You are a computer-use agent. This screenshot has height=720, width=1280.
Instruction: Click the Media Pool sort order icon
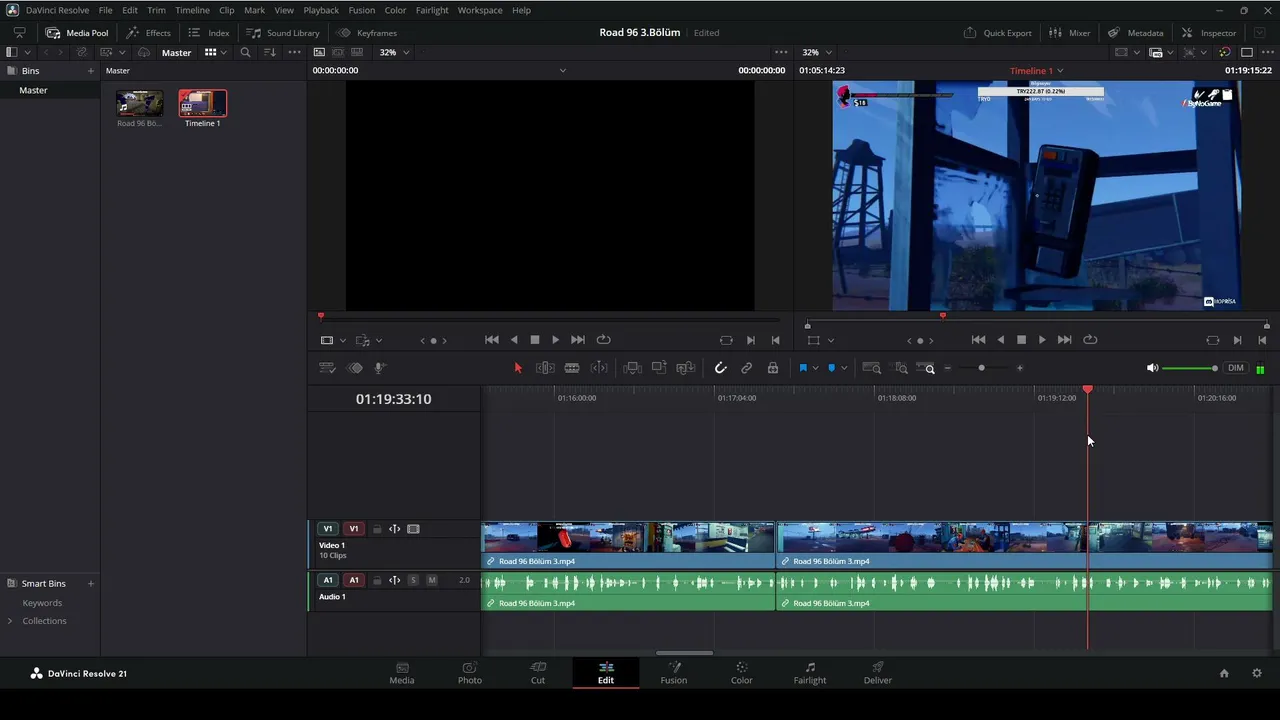click(x=269, y=52)
